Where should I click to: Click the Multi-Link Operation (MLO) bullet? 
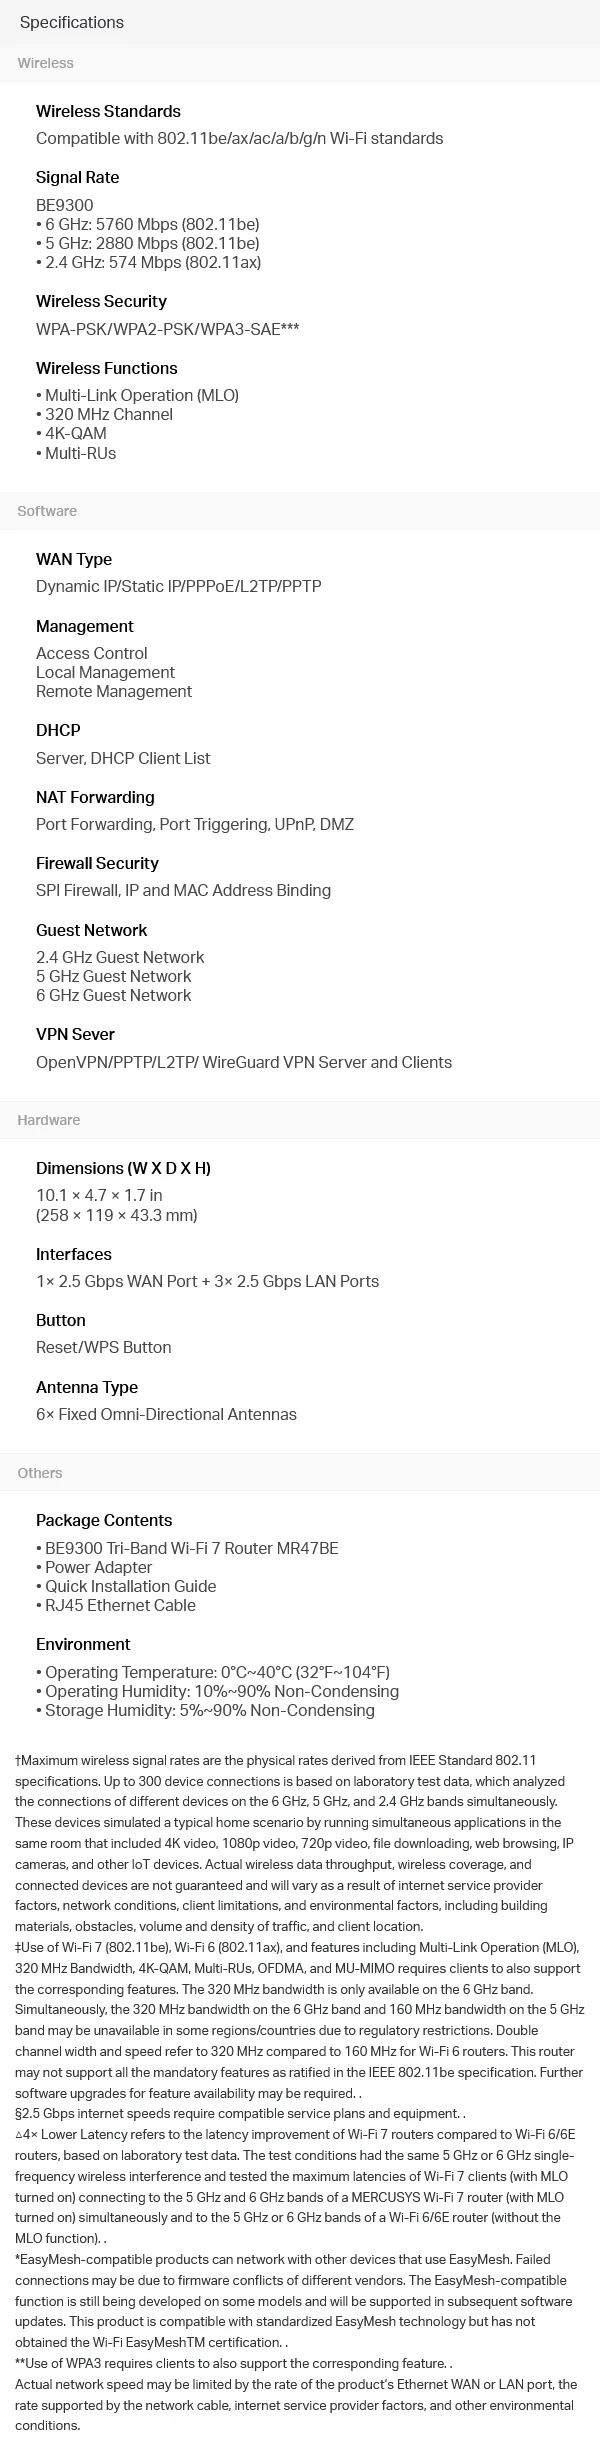[138, 395]
